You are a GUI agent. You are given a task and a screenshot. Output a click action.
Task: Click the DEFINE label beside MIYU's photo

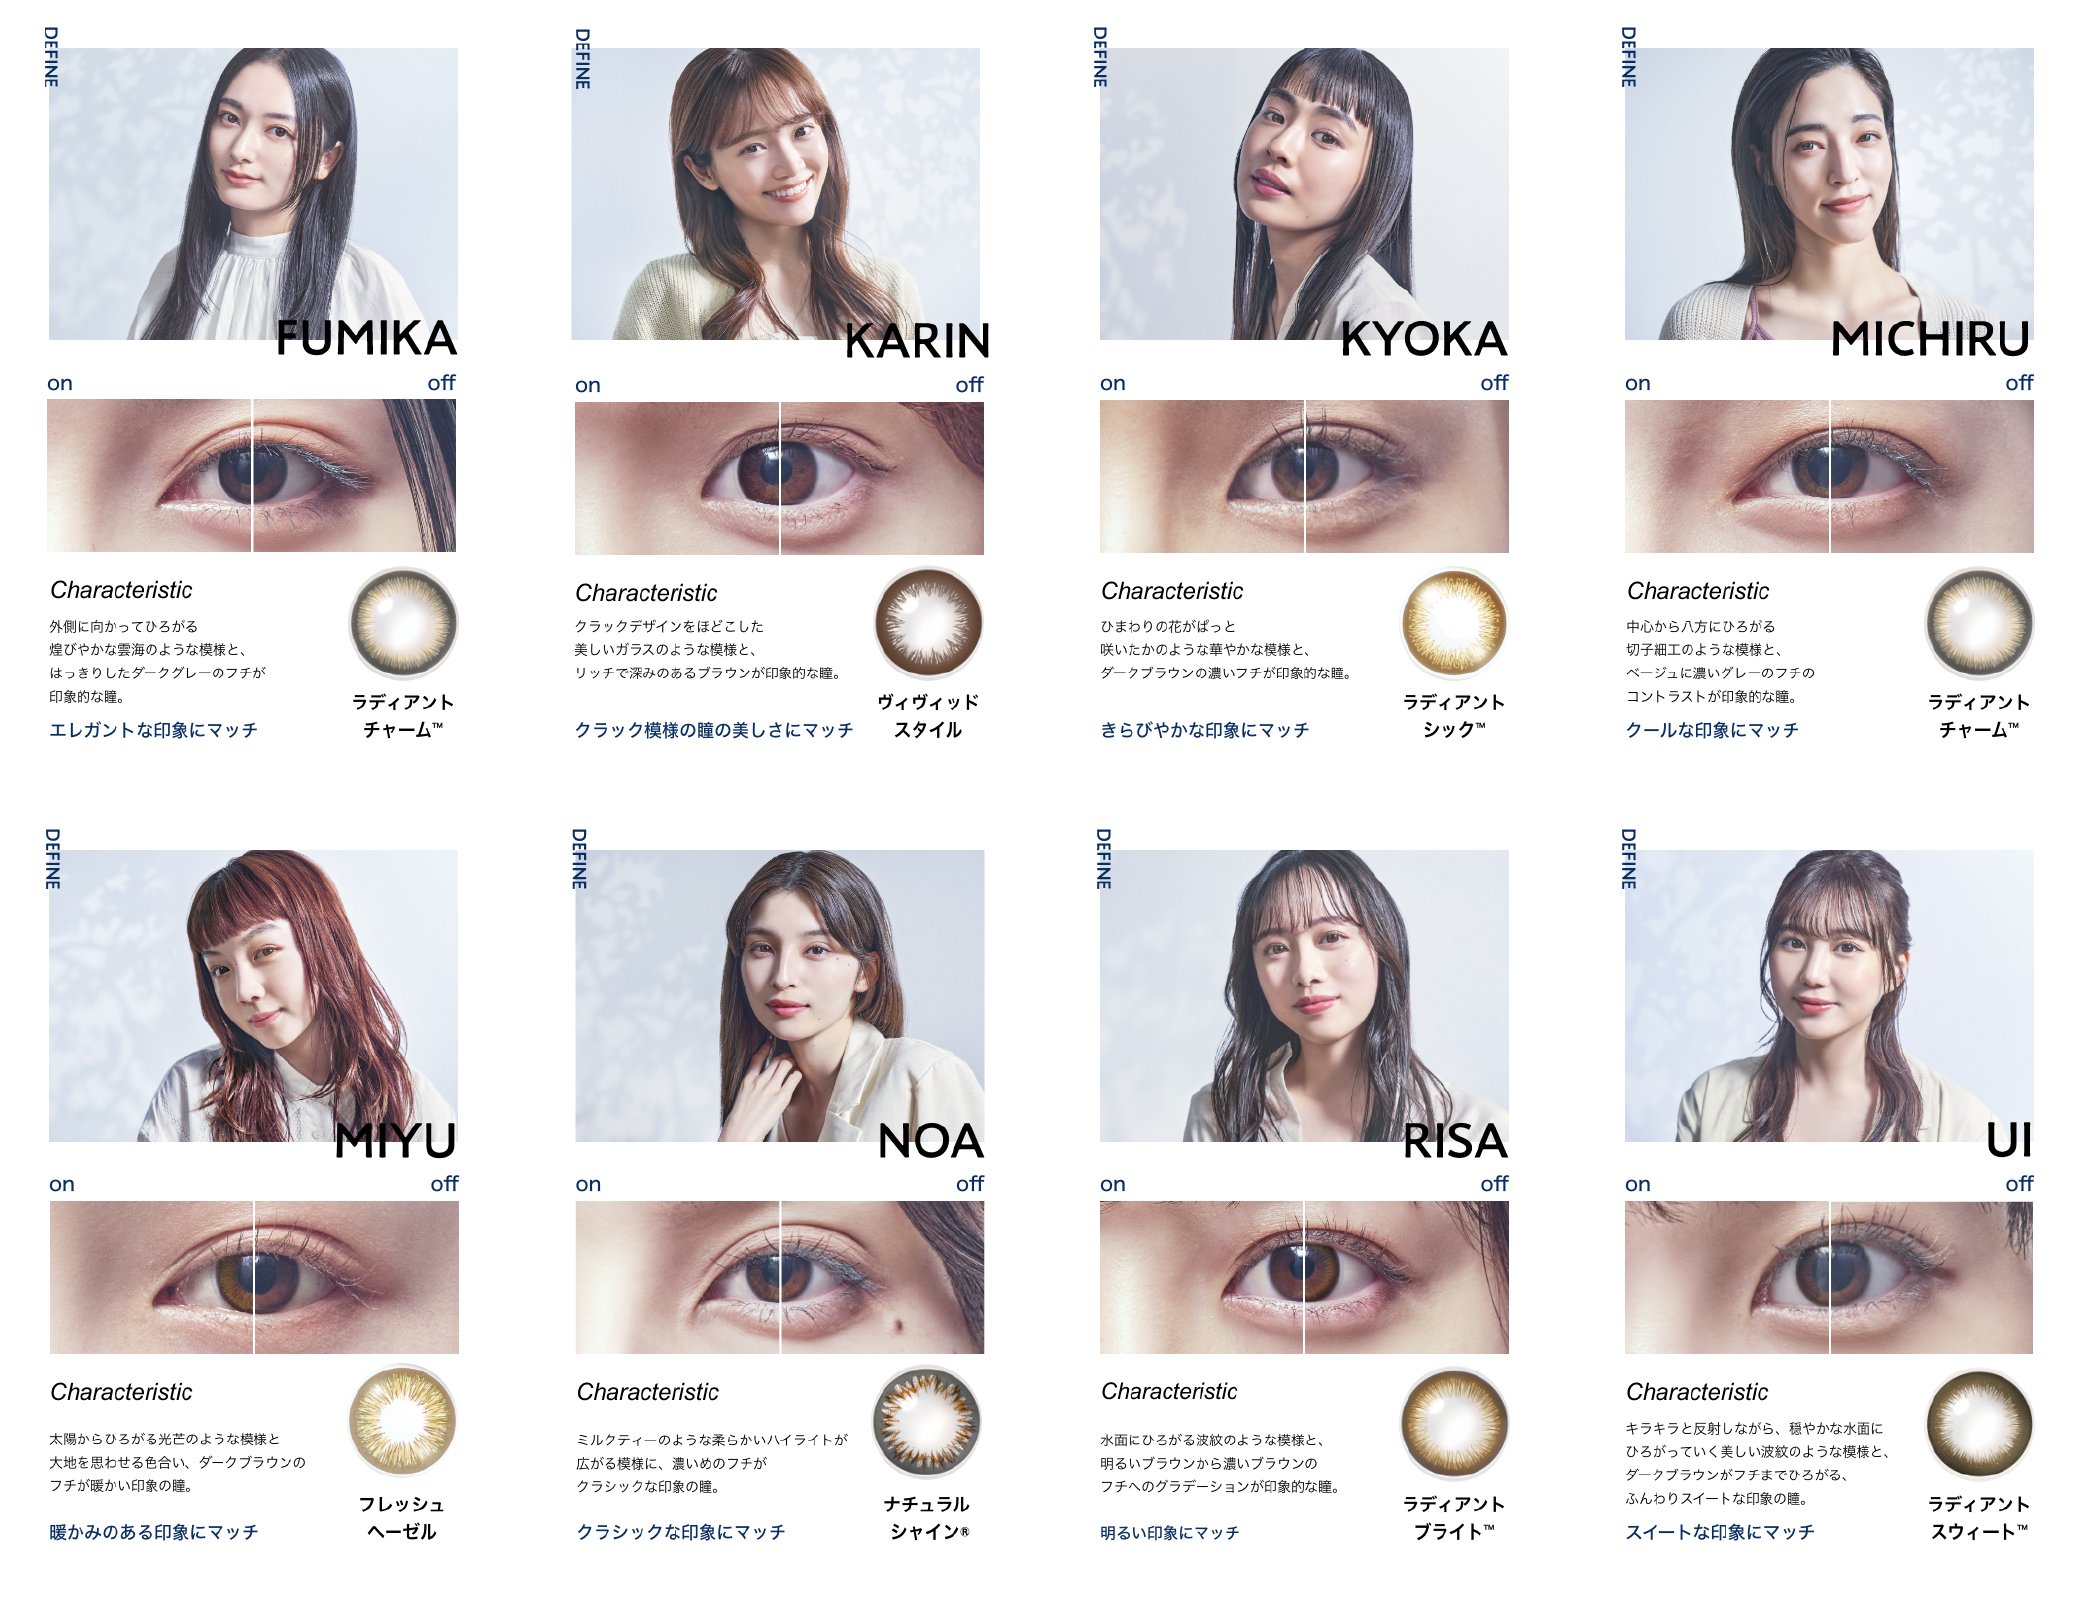53,859
